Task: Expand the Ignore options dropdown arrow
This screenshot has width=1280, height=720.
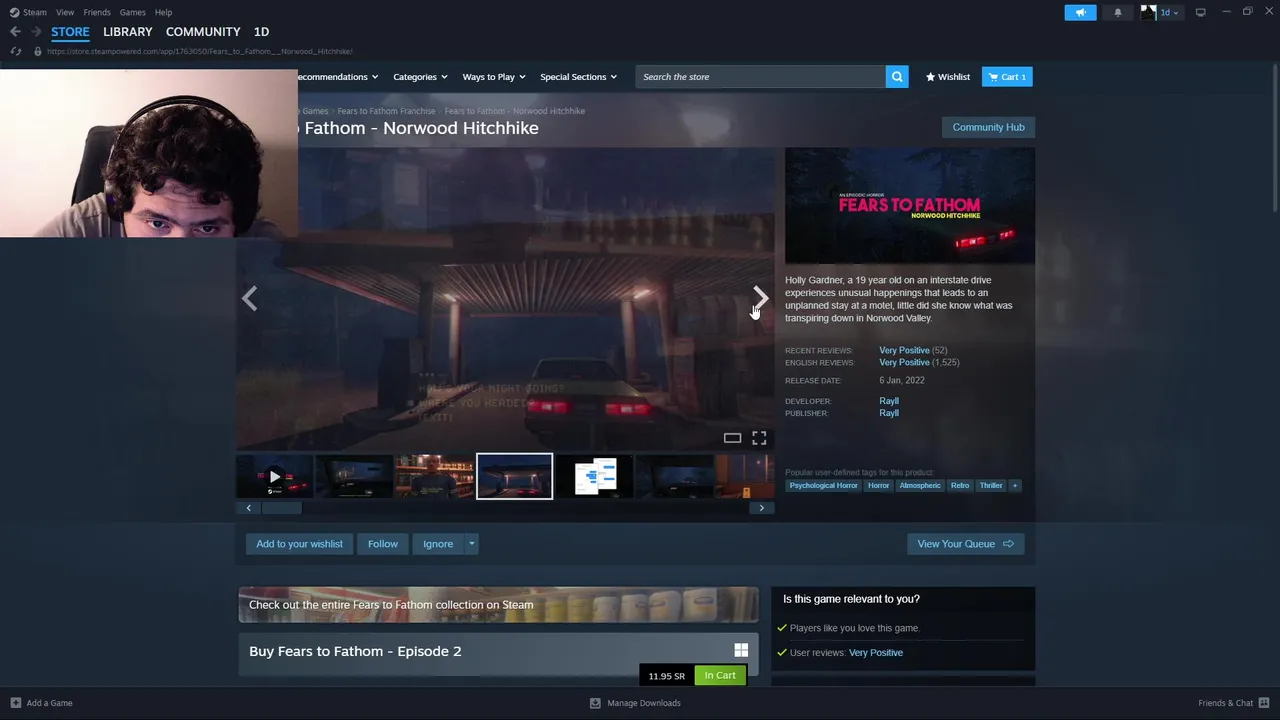Action: coord(471,544)
